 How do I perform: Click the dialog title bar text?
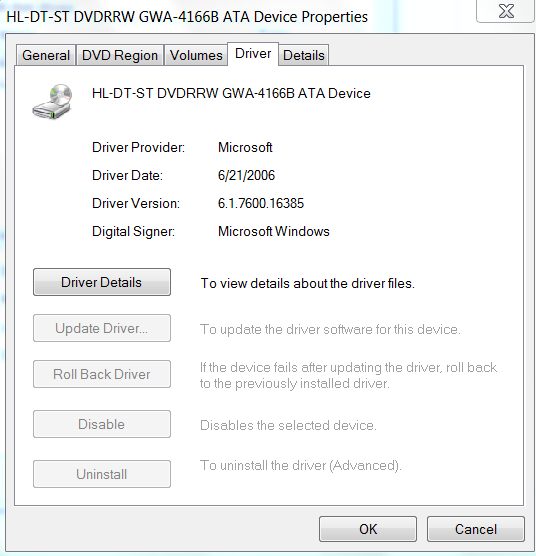(x=187, y=17)
